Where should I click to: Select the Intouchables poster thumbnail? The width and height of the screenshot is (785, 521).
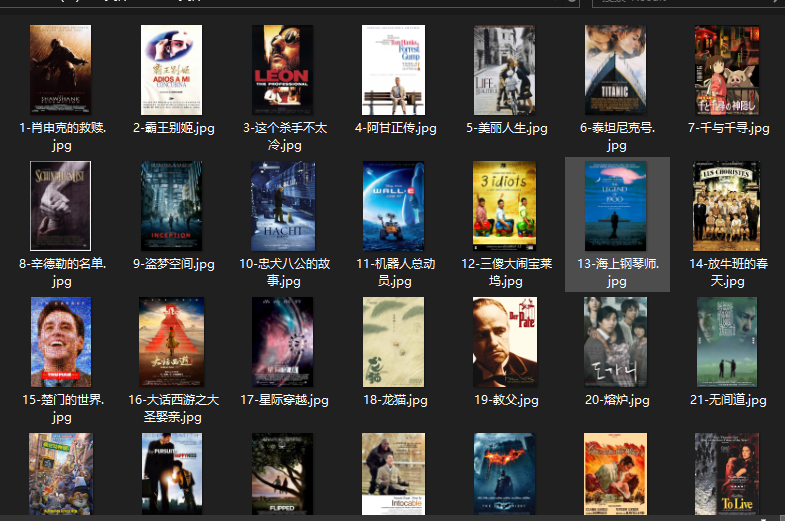click(394, 474)
